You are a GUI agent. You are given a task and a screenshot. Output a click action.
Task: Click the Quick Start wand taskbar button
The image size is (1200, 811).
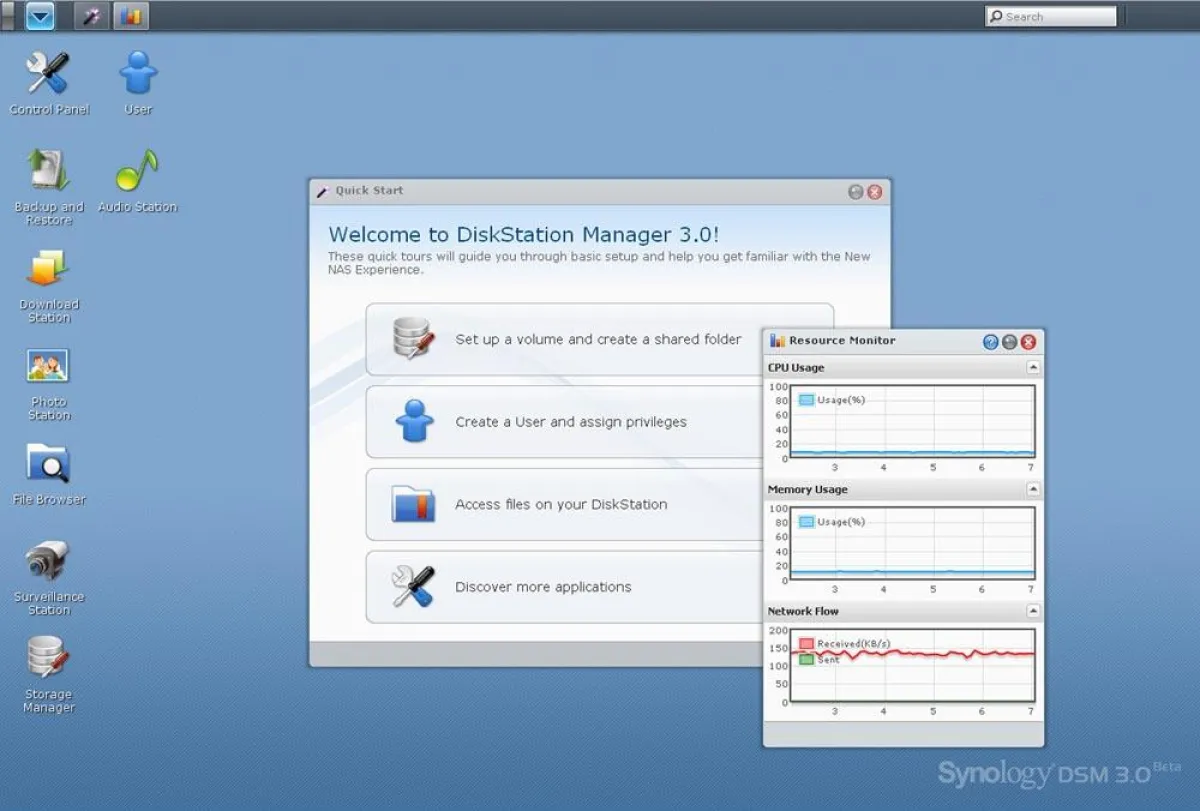click(x=92, y=16)
